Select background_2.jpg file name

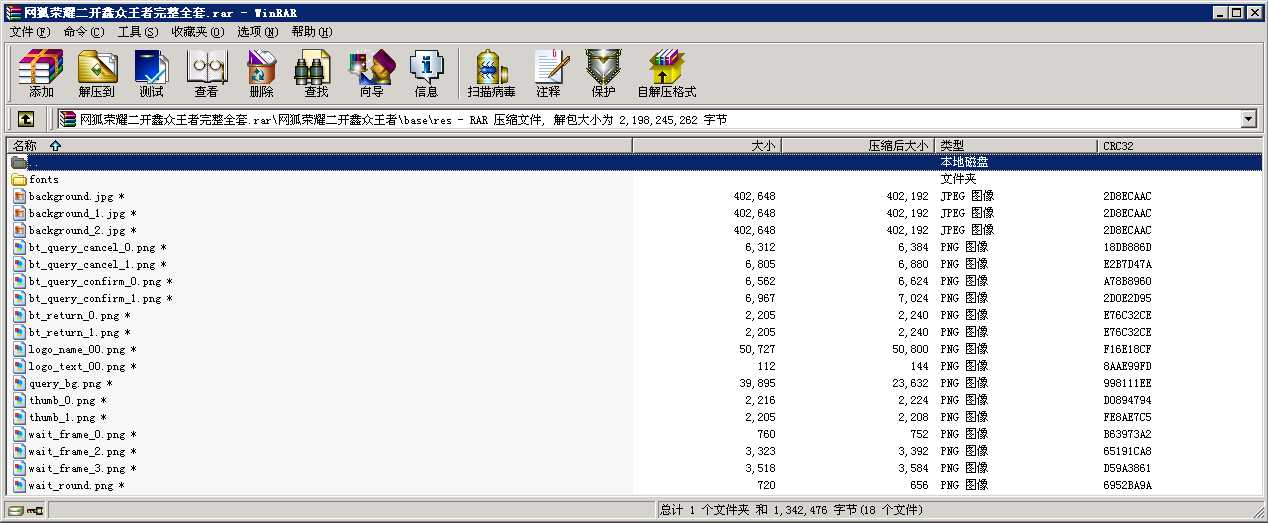(x=82, y=230)
